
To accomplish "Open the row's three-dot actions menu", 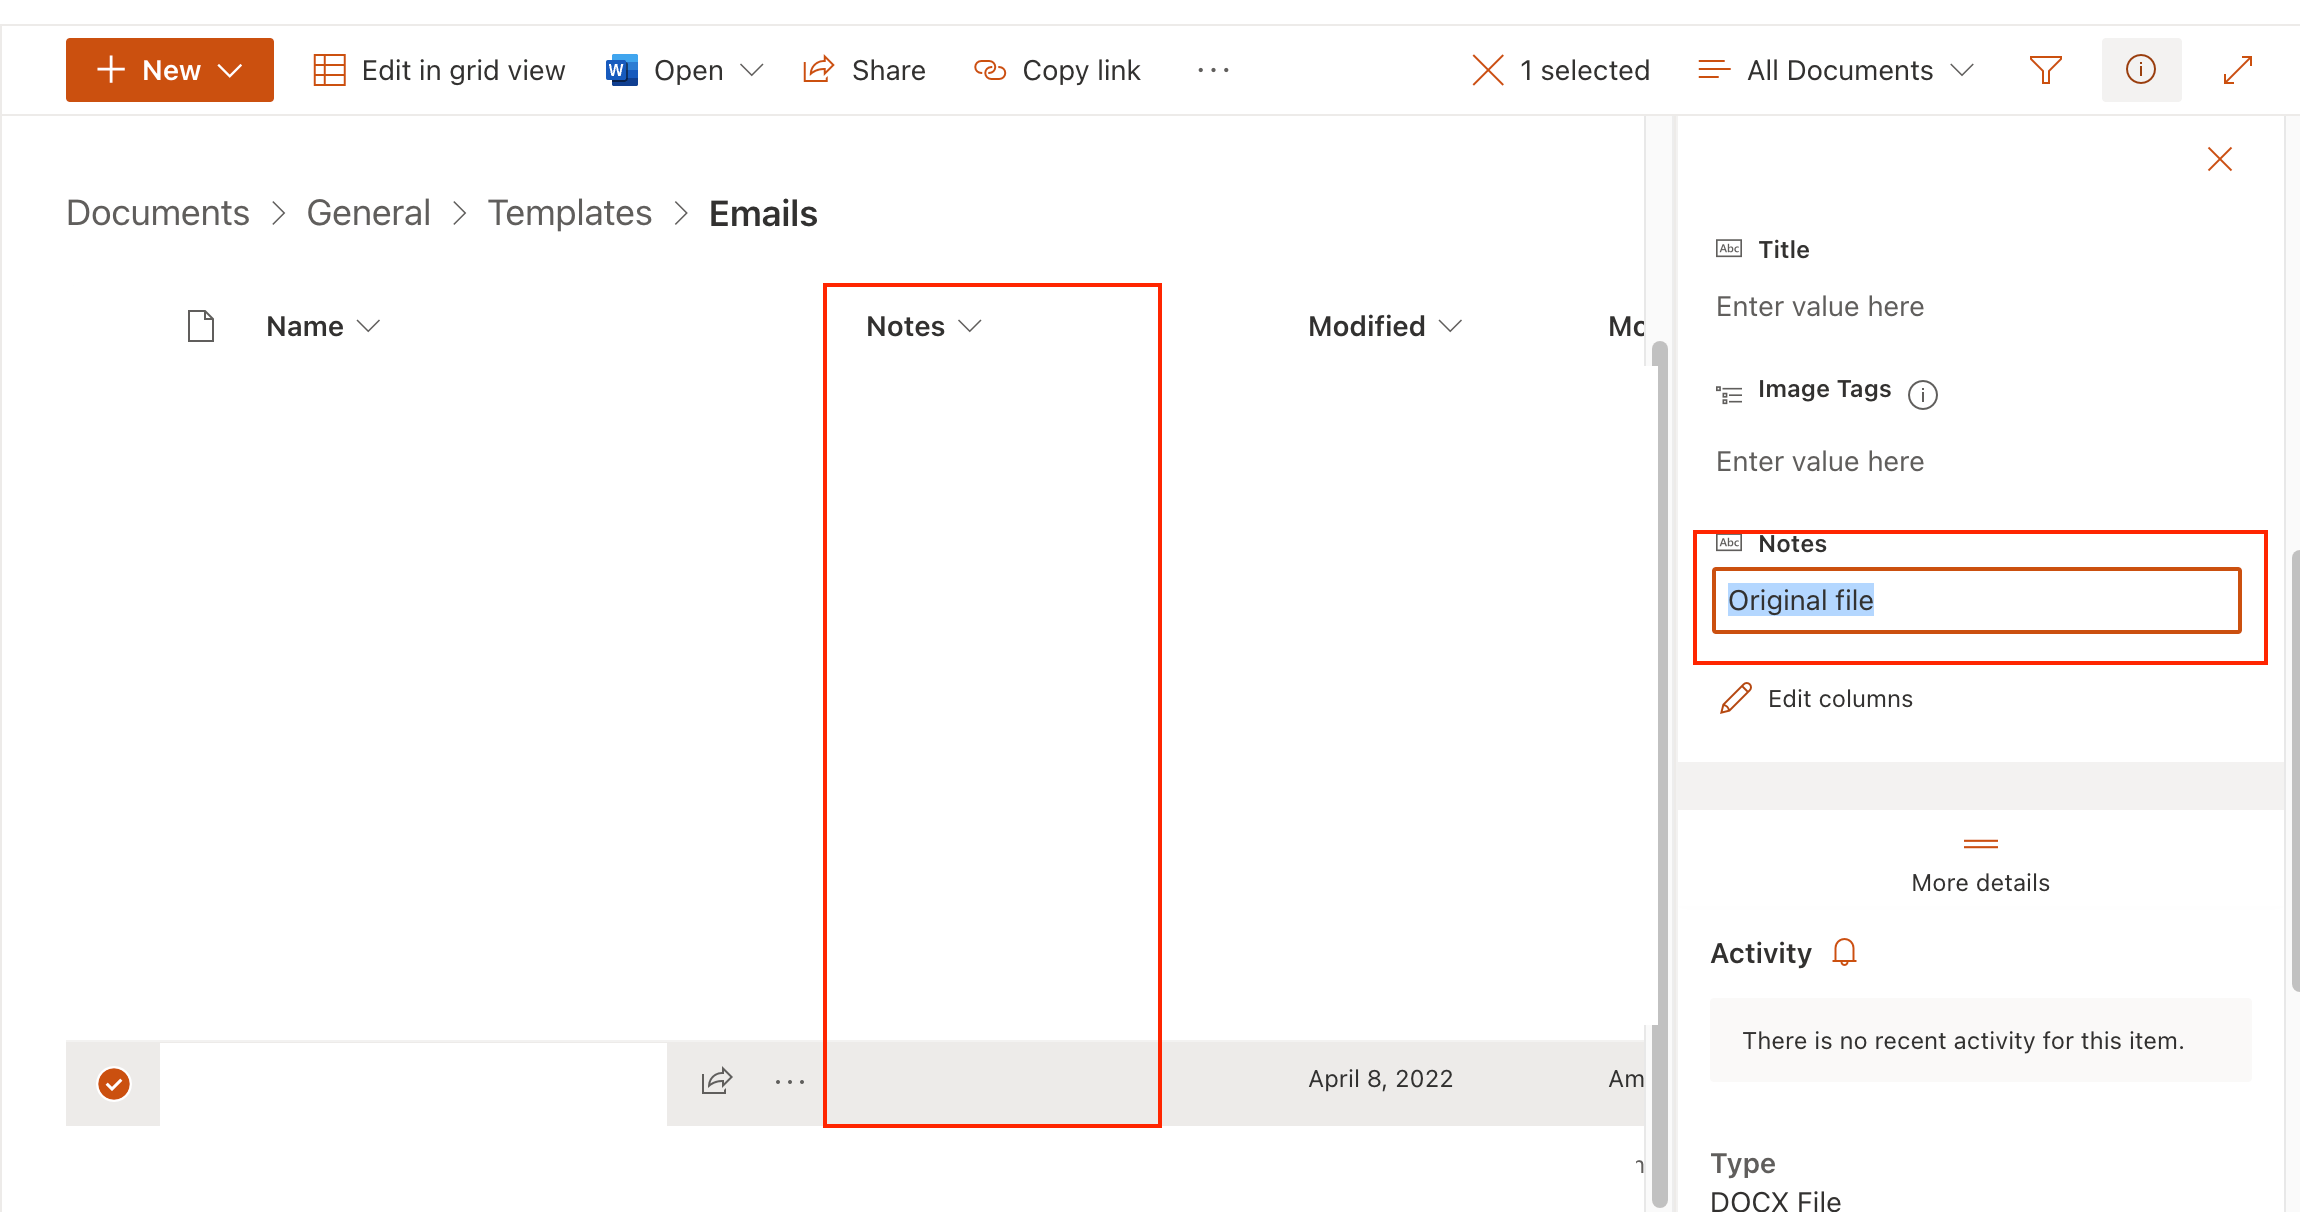I will pyautogui.click(x=789, y=1081).
